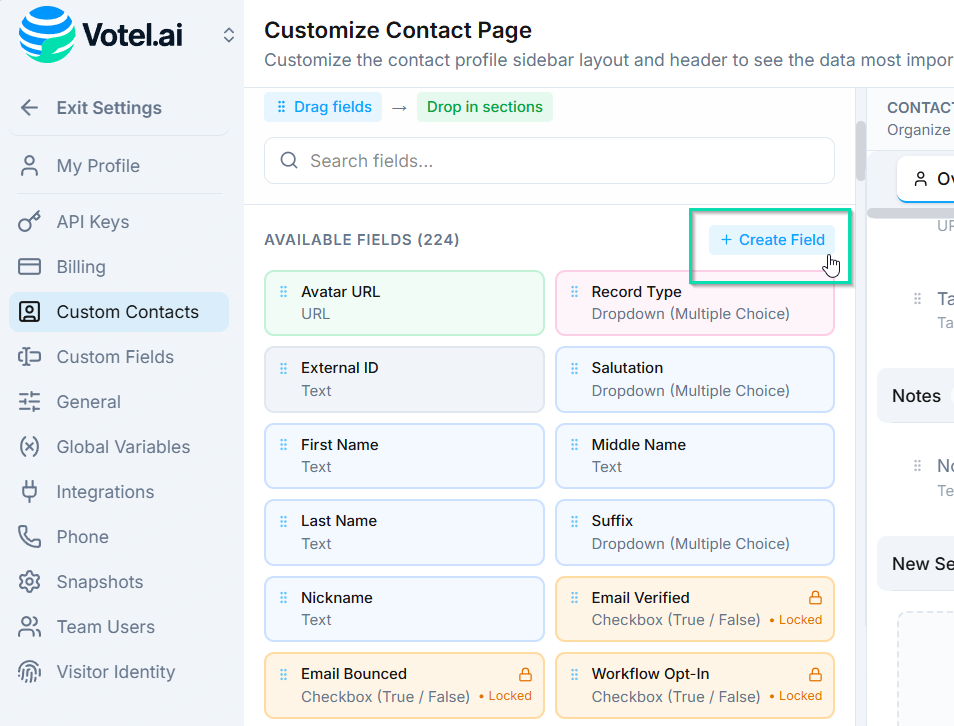Click the Phone handset icon
This screenshot has height=726, width=954.
pos(30,537)
